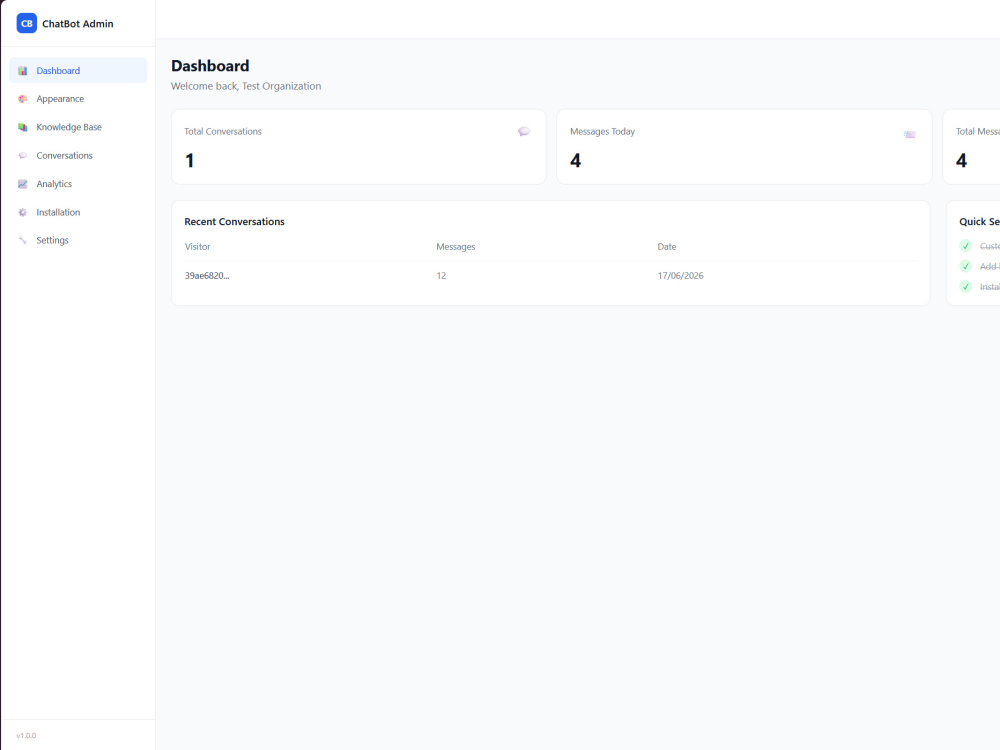Click the Messages column header
This screenshot has width=1000, height=750.
click(455, 247)
